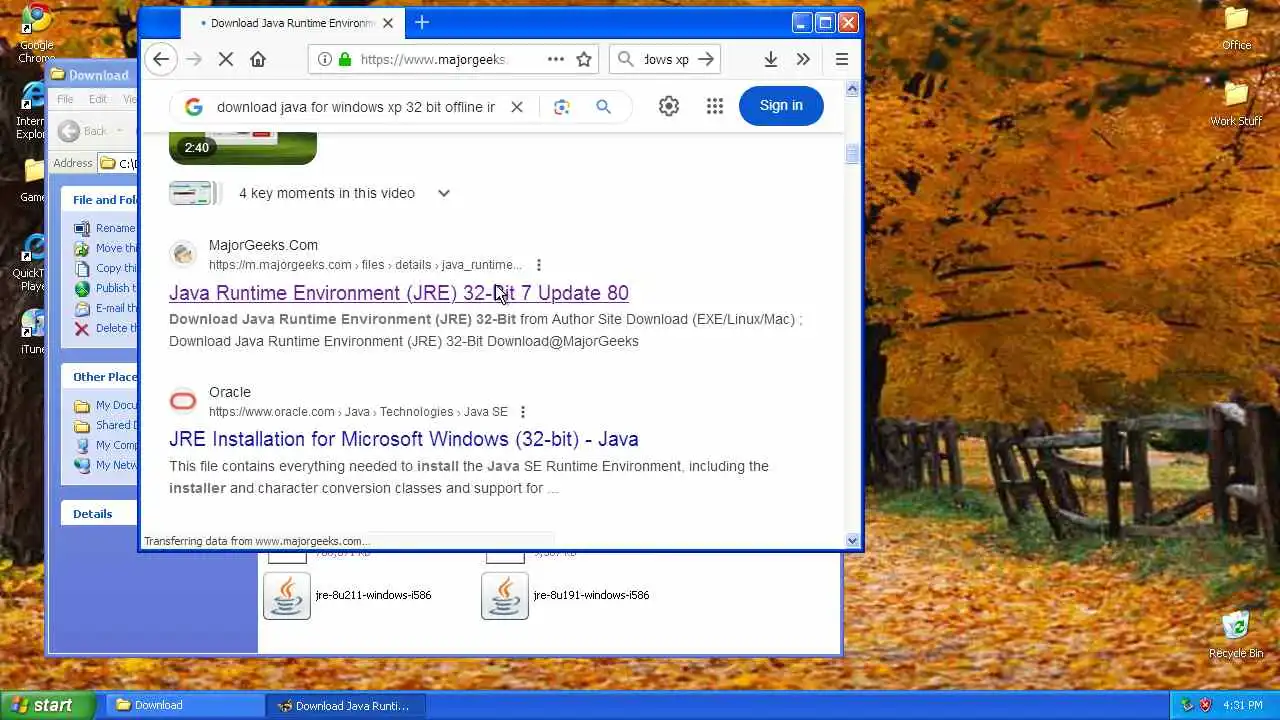Open options for the Oracle search result
This screenshot has width=1280, height=720.
[x=522, y=412]
